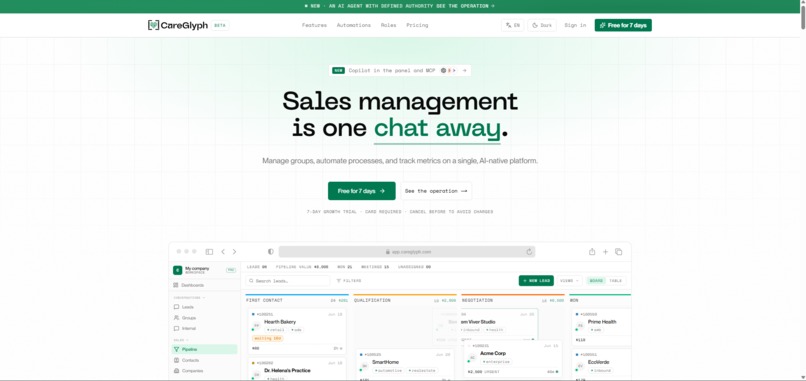Collapse the Conversations sidebar section
This screenshot has width=806, height=381.
[189, 298]
